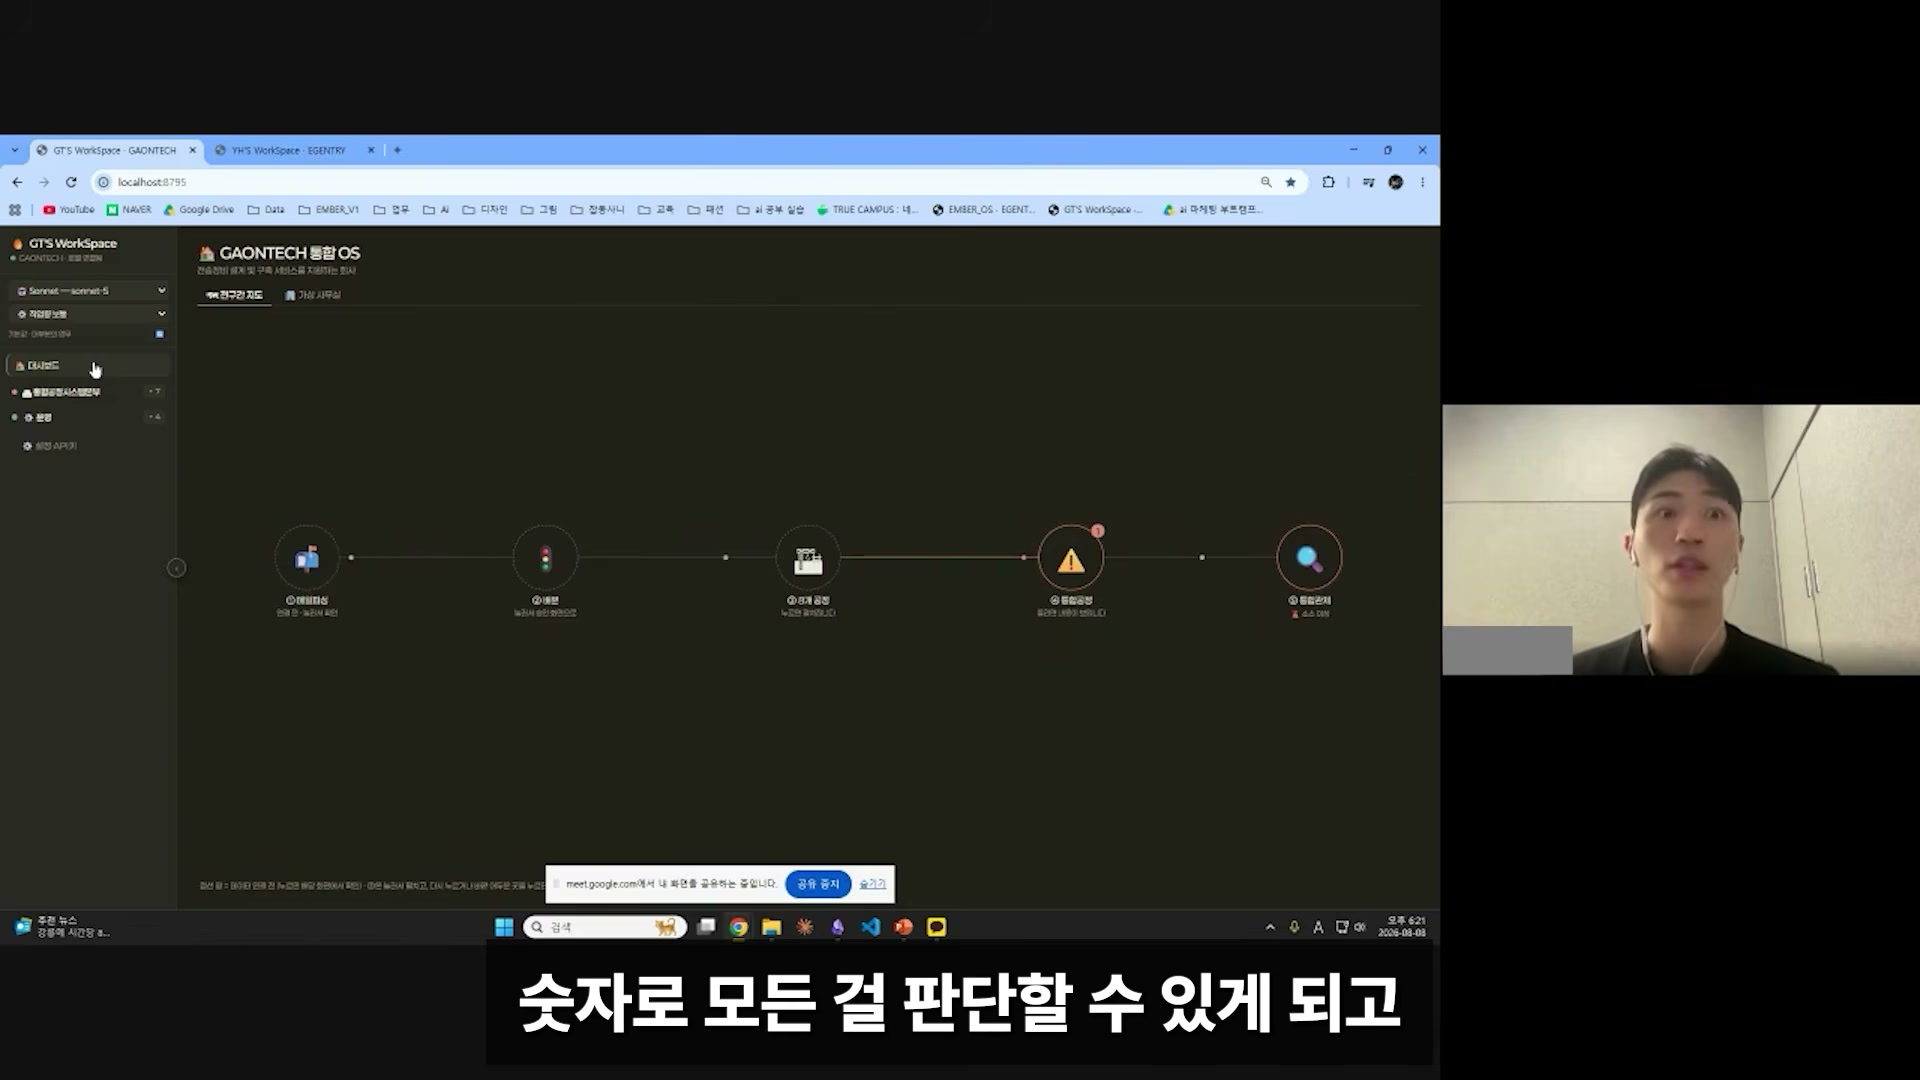The image size is (1920, 1080).
Task: Expand the gear sidebar group with count 4
Action: pos(88,417)
